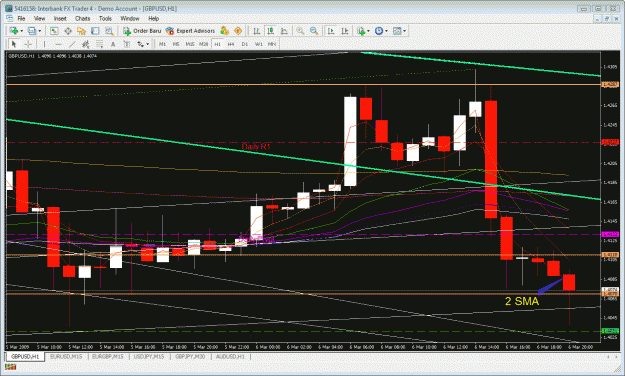Expand the Indicators dropdown arrow

pyautogui.click(x=368, y=31)
